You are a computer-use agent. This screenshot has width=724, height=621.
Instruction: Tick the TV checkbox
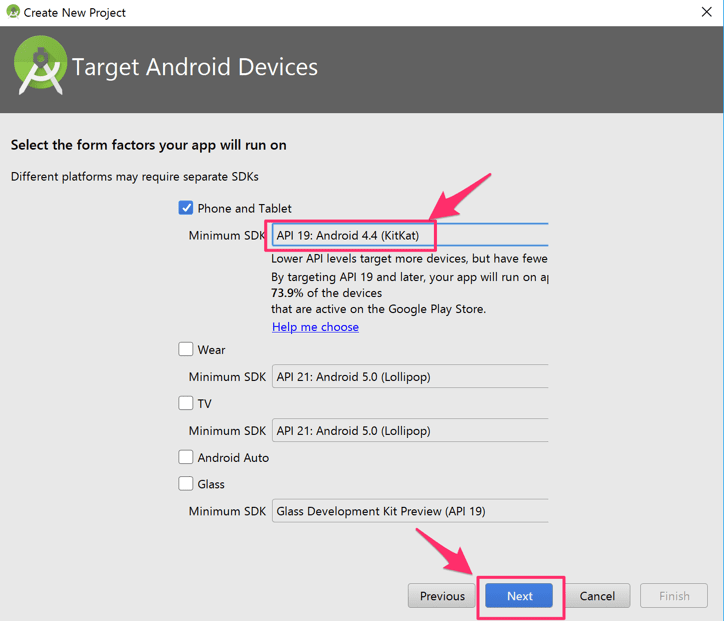(x=186, y=403)
